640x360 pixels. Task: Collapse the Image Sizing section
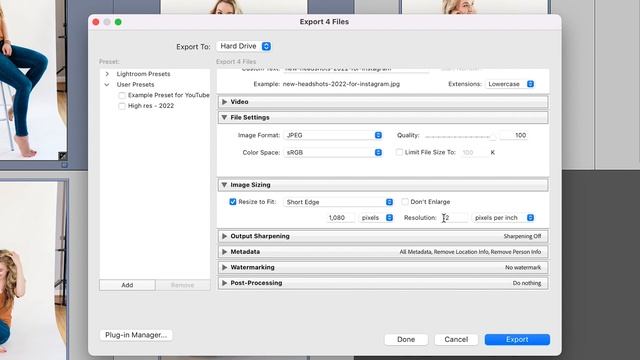pyautogui.click(x=224, y=185)
